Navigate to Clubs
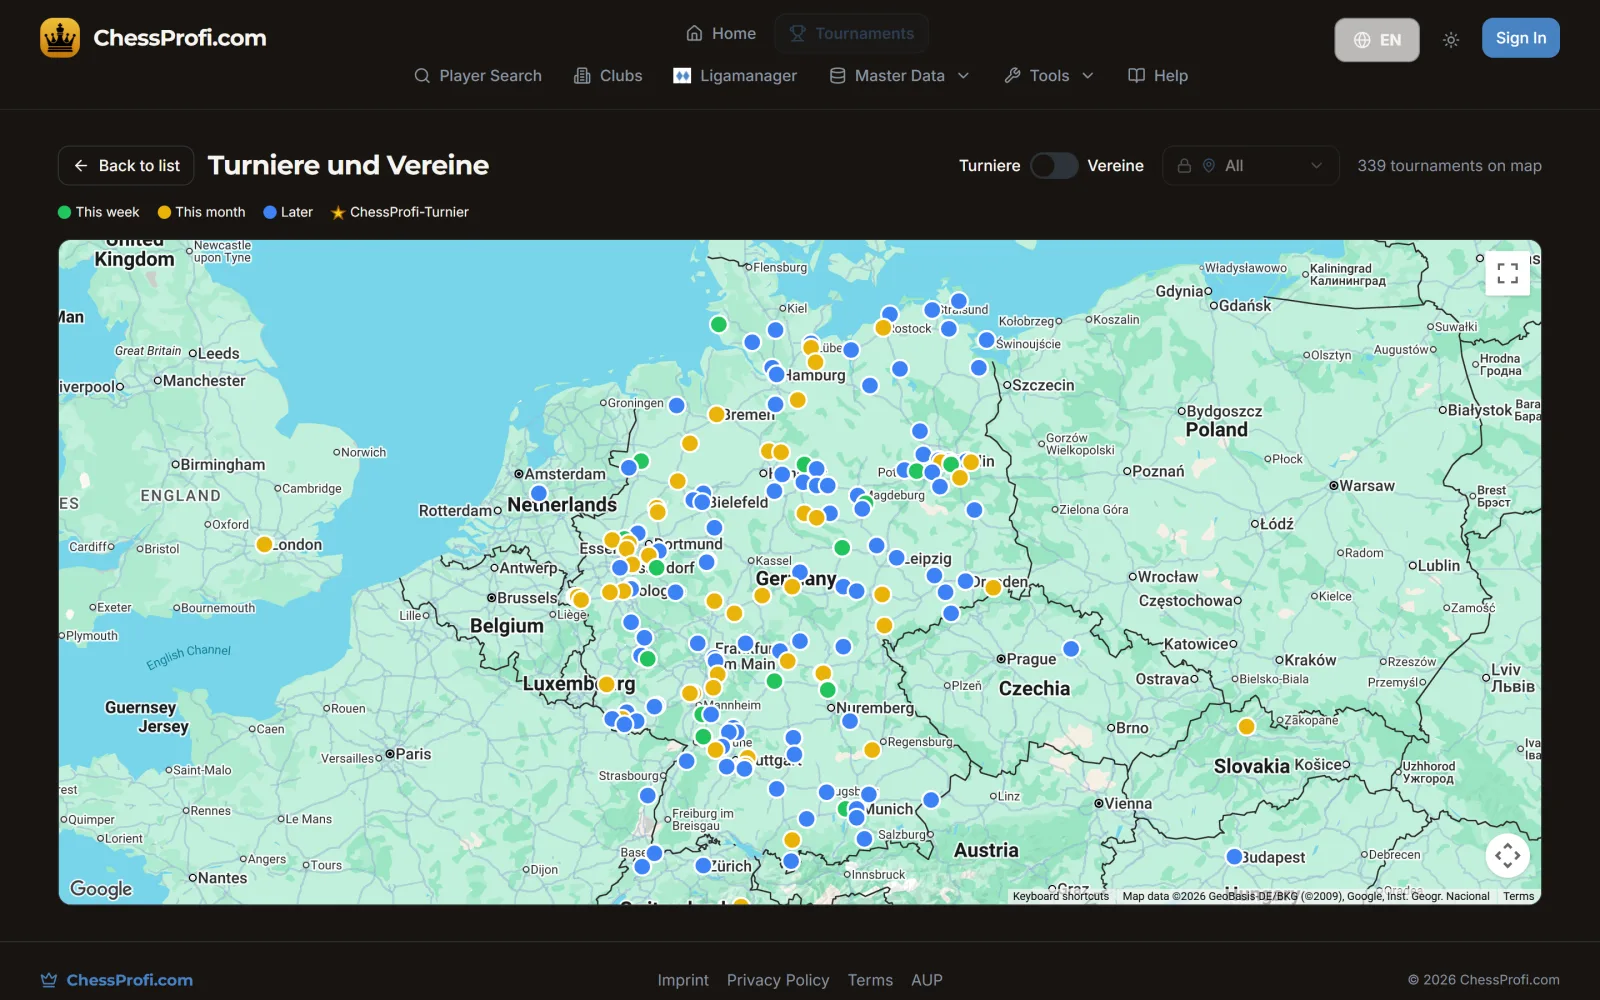The image size is (1600, 1000). pos(608,76)
